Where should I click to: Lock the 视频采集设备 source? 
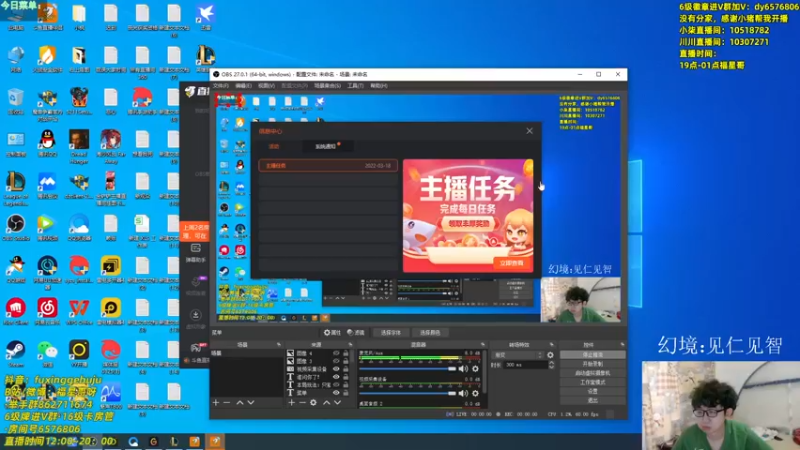346,368
